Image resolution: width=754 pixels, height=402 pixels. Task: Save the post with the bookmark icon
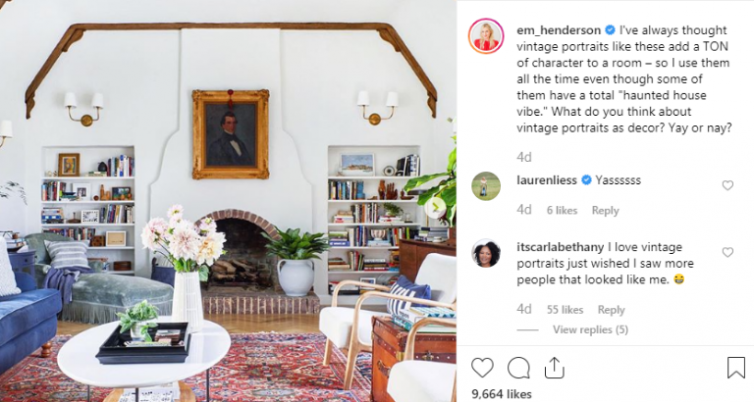pyautogui.click(x=736, y=368)
